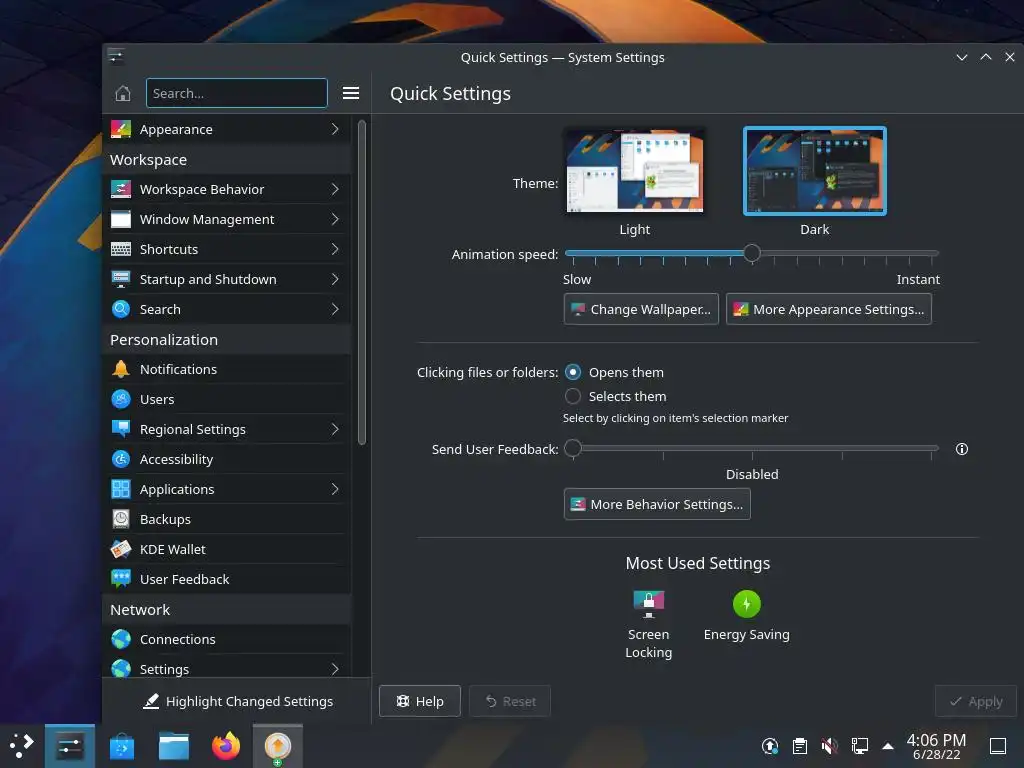
Task: Expand Workspace Behavior chevron
Action: pos(335,189)
